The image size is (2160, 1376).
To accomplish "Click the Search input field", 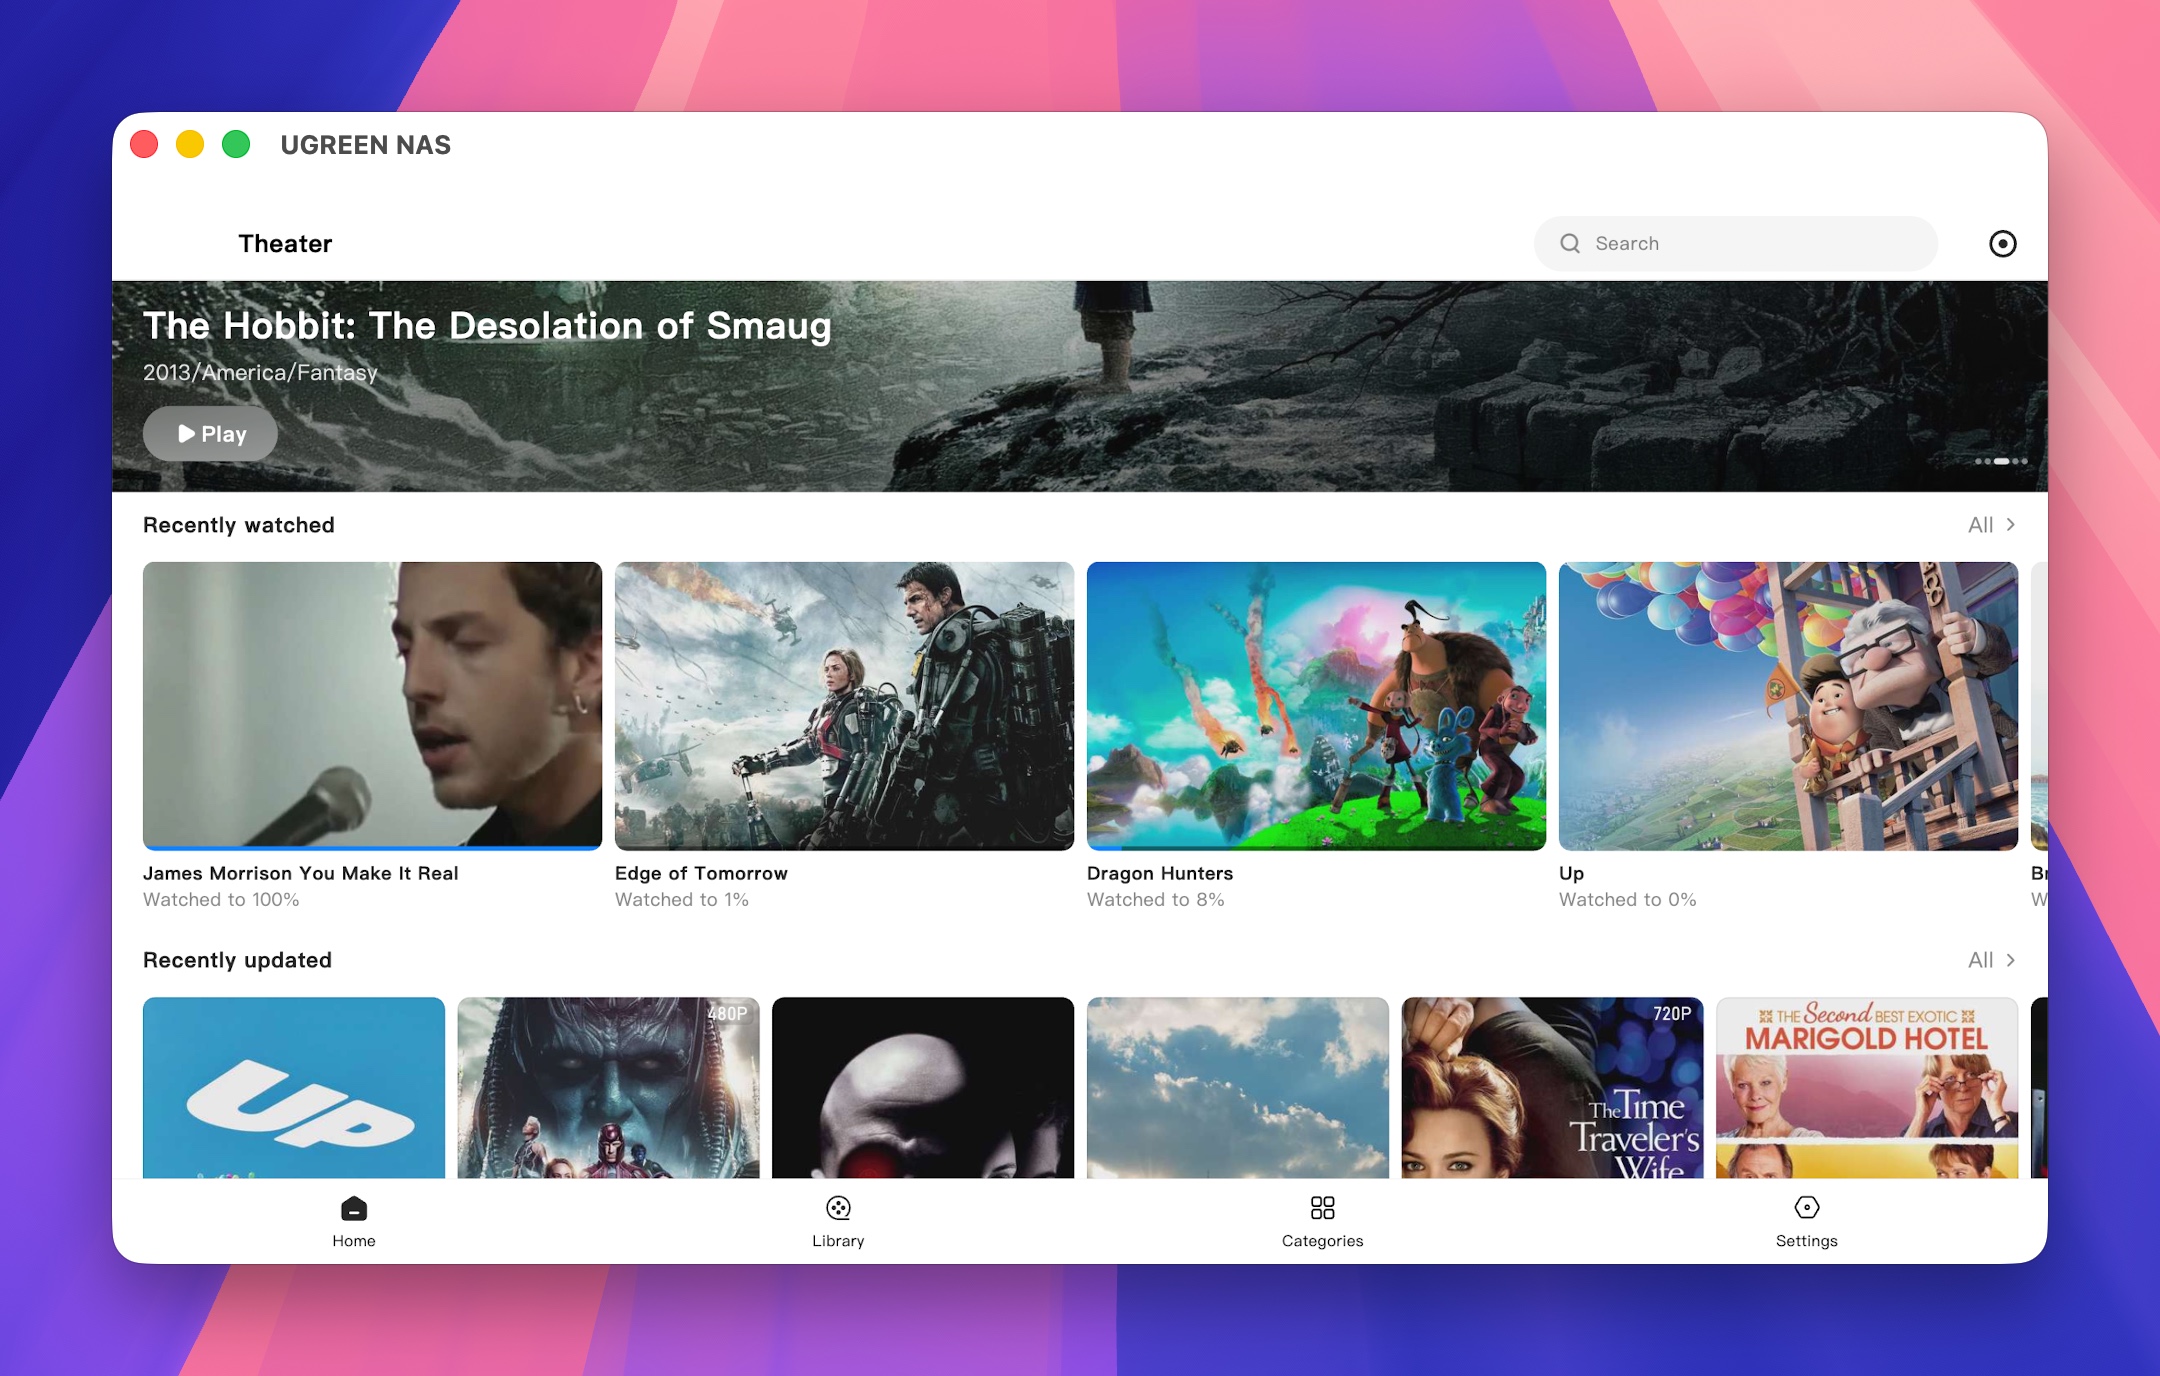I will [x=1735, y=244].
